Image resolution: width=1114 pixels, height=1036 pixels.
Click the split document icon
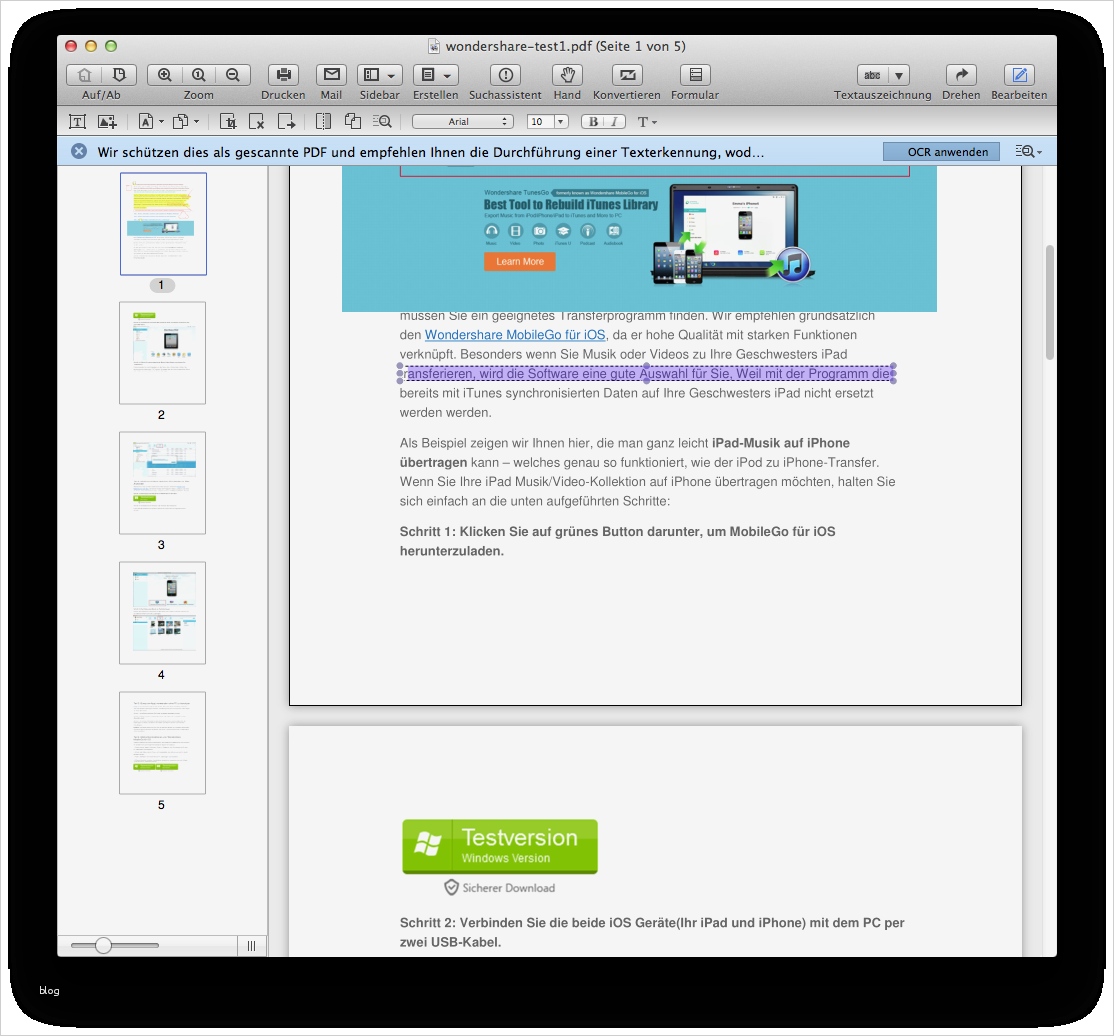pos(323,122)
